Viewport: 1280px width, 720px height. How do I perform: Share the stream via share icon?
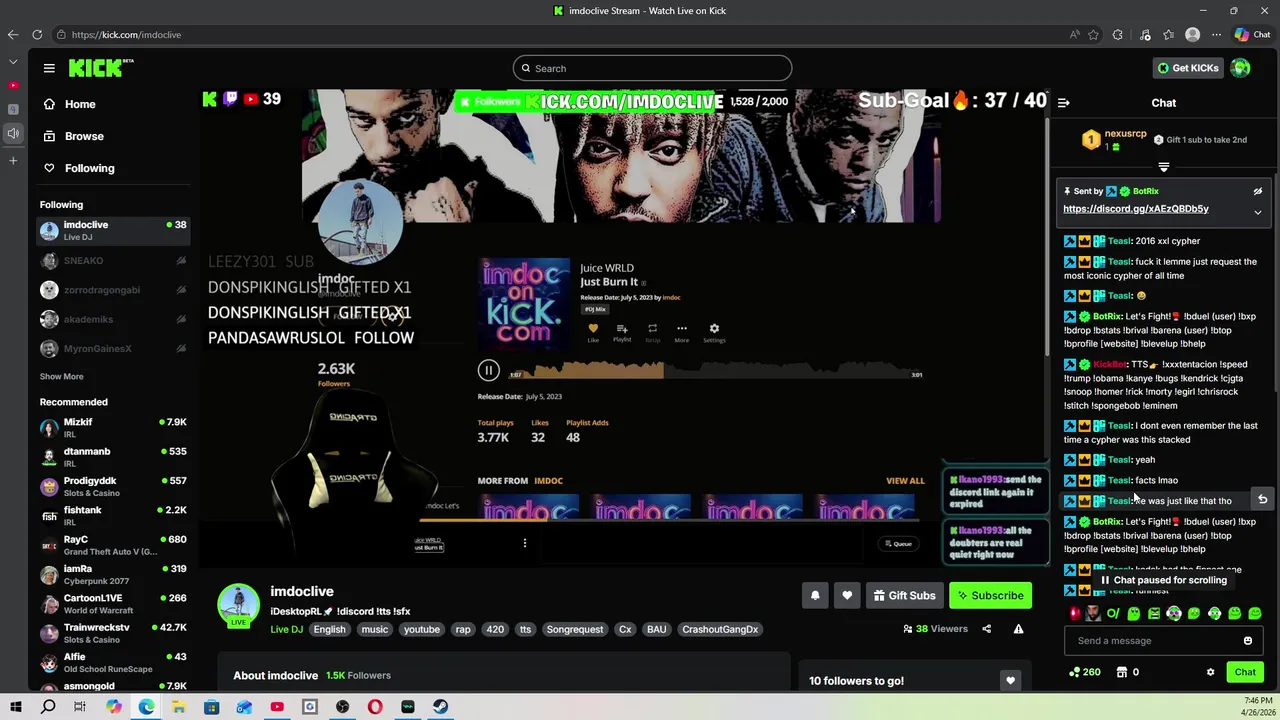[x=986, y=629]
